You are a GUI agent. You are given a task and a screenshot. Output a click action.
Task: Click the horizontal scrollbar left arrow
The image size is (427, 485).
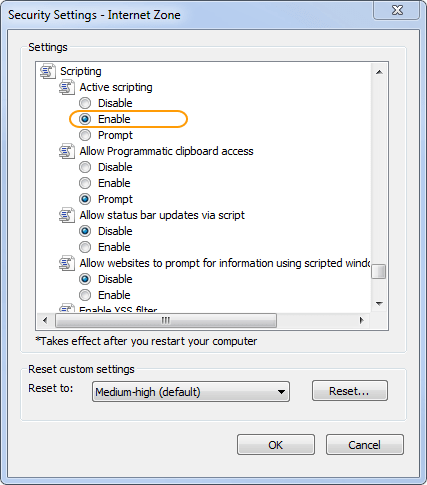pyautogui.click(x=45, y=320)
